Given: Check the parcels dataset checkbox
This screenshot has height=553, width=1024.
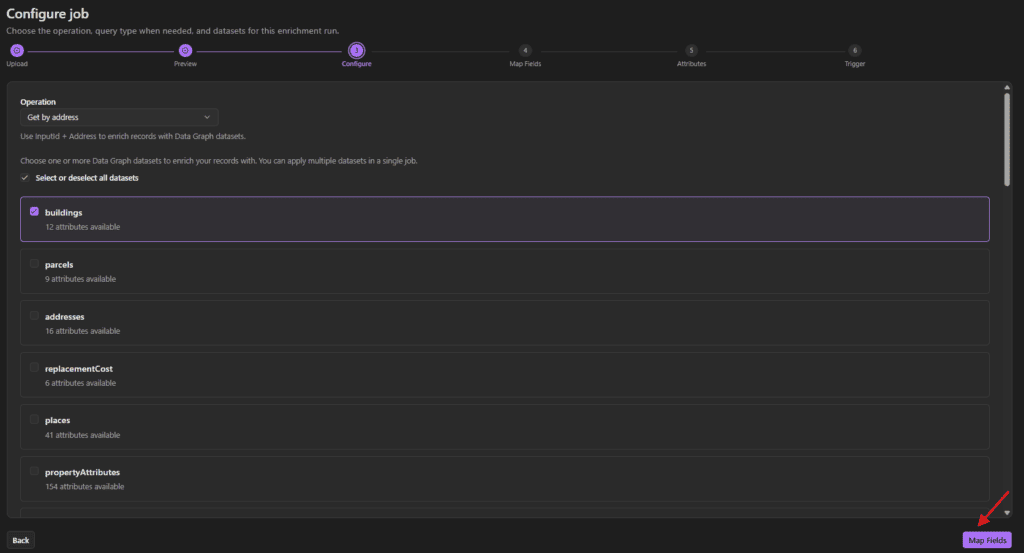Looking at the screenshot, I should tap(34, 264).
